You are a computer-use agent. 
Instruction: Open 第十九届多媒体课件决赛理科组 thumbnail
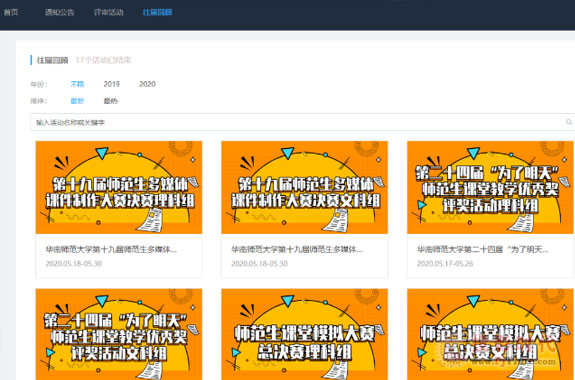tap(119, 187)
